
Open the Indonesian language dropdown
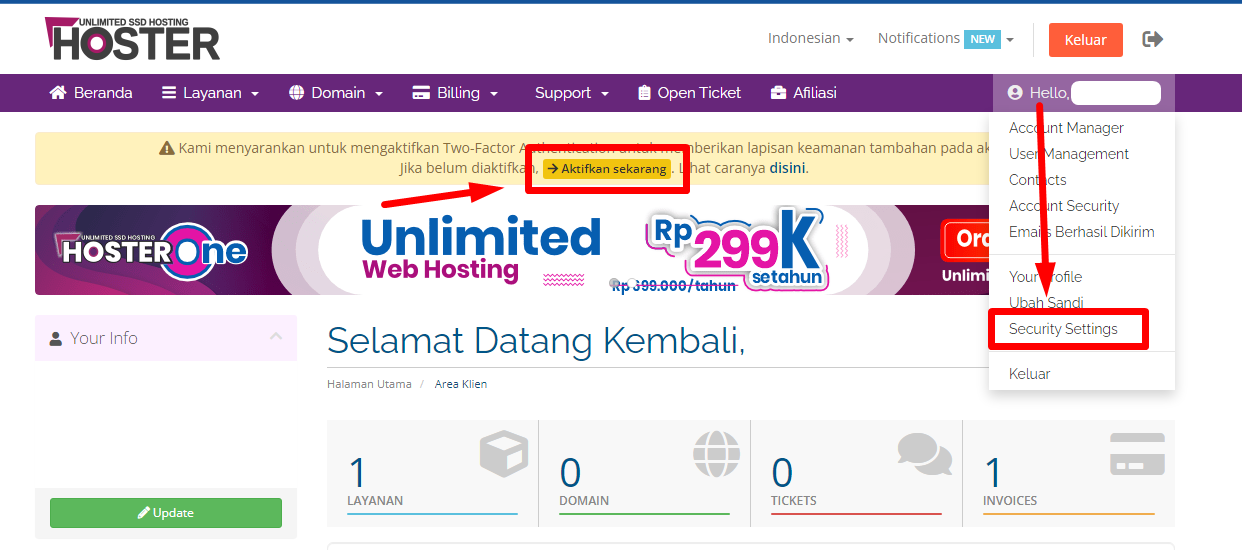pos(810,38)
